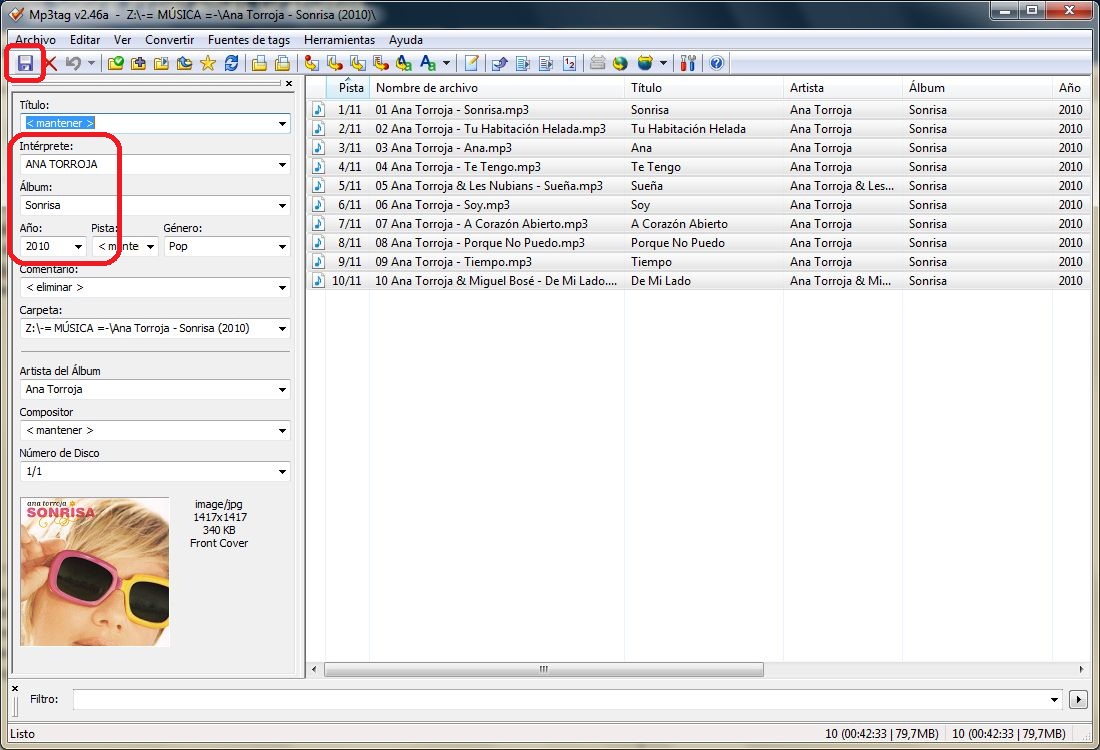1100x750 pixels.
Task: Click the Tag - Filename converter icon
Action: pos(311,63)
